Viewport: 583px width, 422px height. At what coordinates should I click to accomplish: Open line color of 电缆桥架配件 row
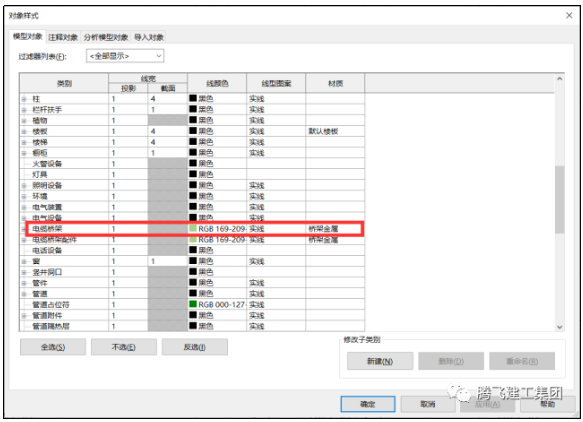[x=217, y=239]
